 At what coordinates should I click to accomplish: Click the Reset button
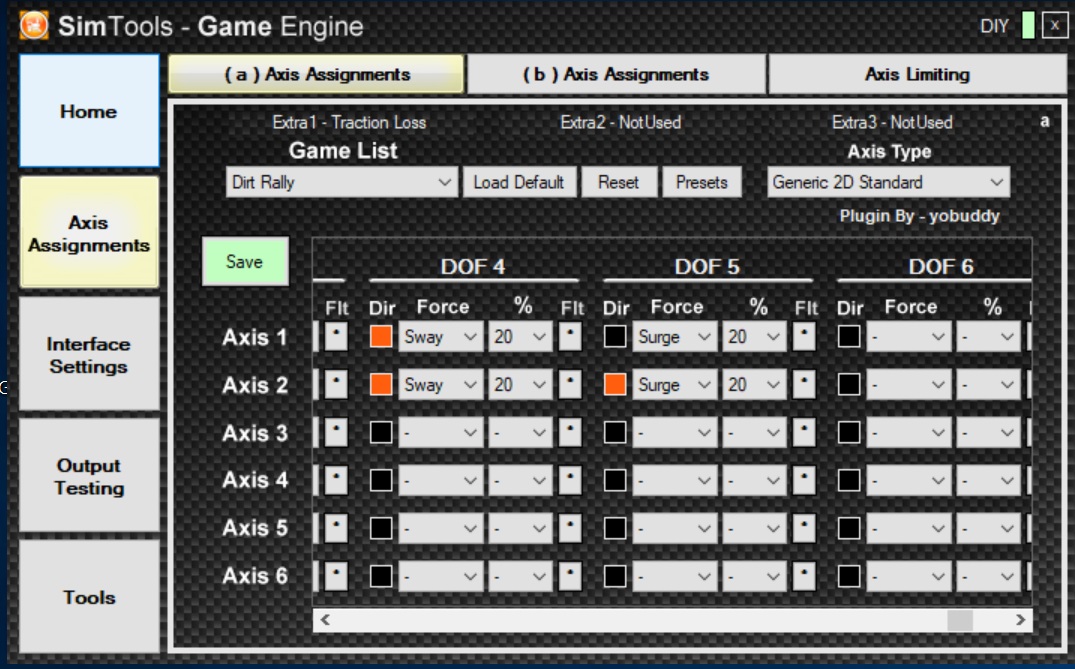pos(618,182)
